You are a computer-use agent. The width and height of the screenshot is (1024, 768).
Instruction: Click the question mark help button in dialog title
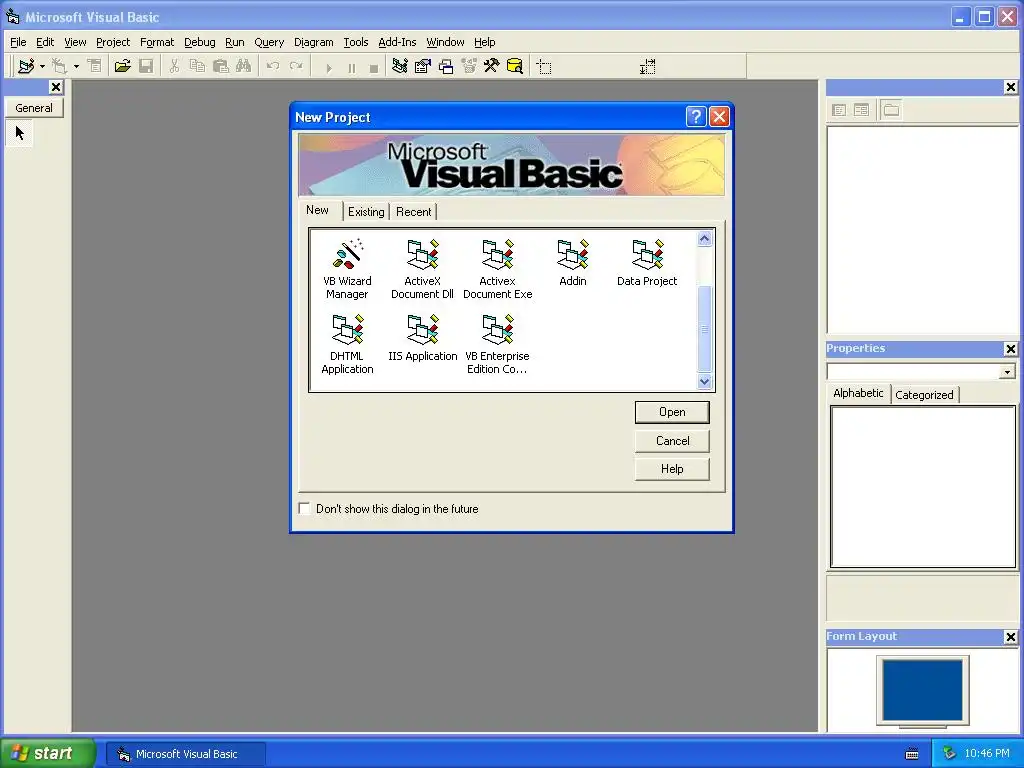point(696,116)
